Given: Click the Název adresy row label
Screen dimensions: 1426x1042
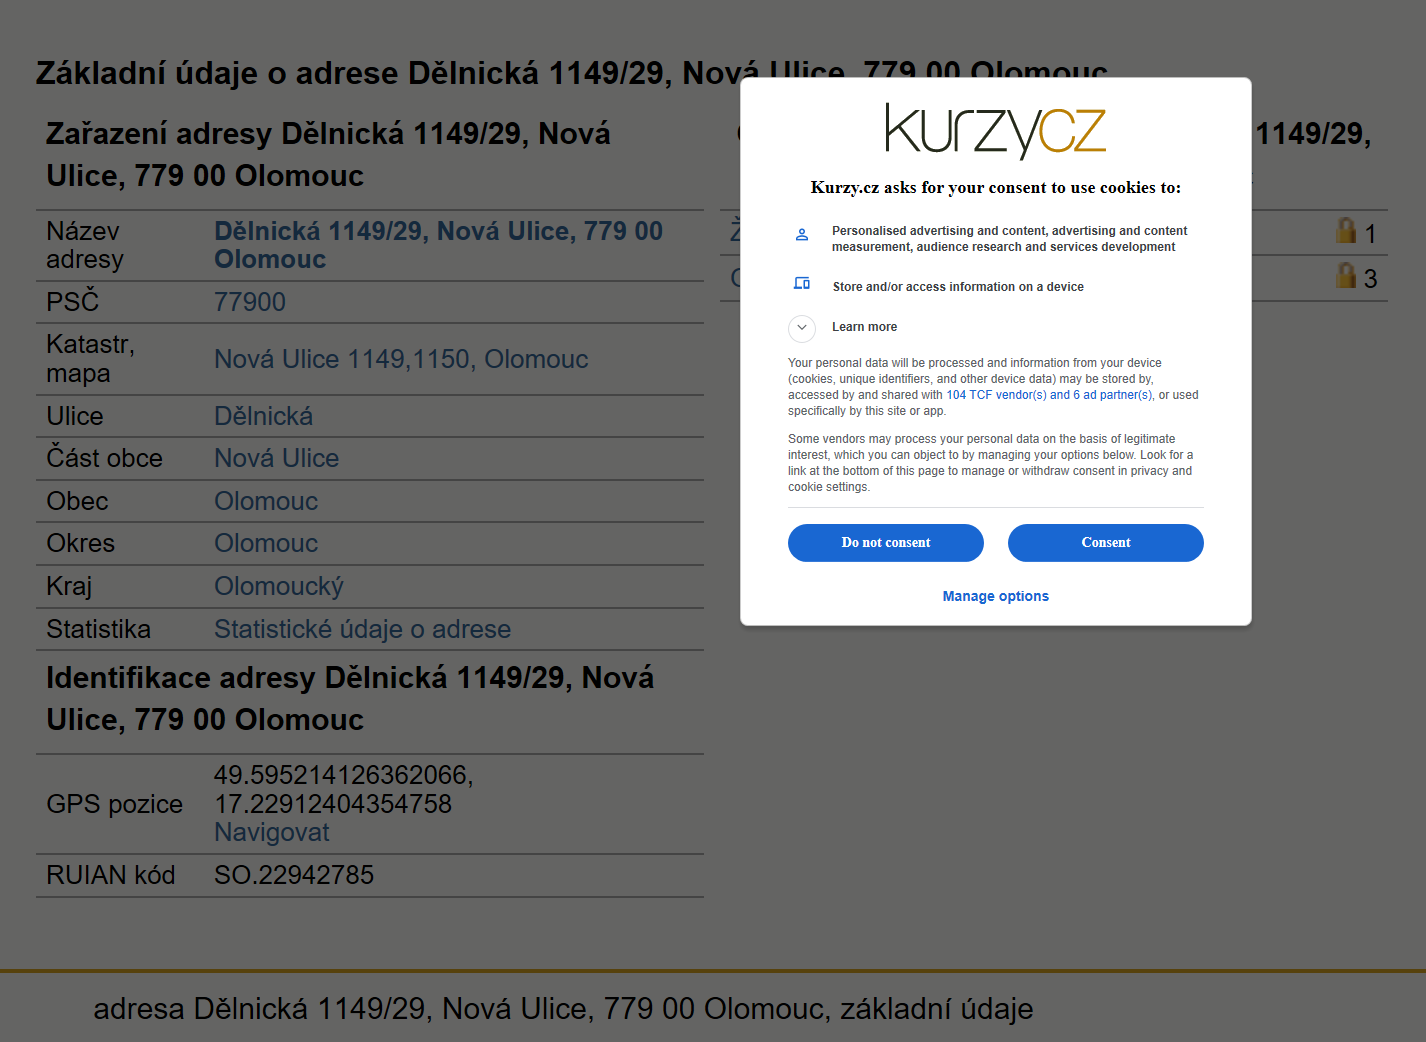Looking at the screenshot, I should (85, 245).
